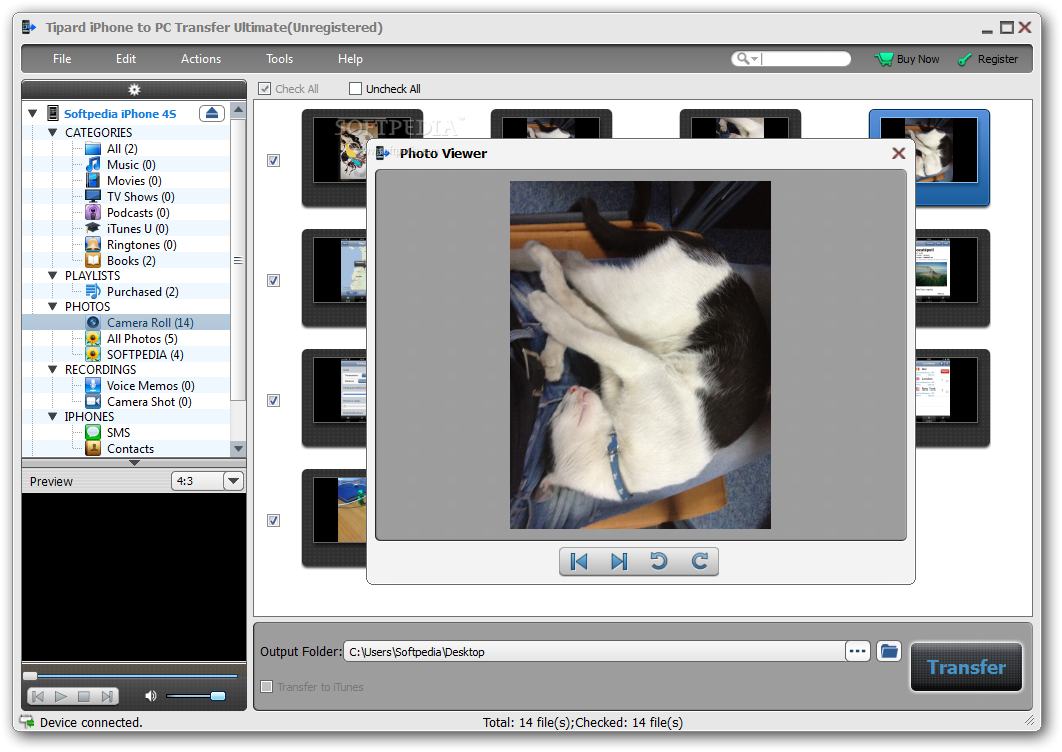Open the Help menu
This screenshot has width=1062, height=752.
(x=350, y=59)
